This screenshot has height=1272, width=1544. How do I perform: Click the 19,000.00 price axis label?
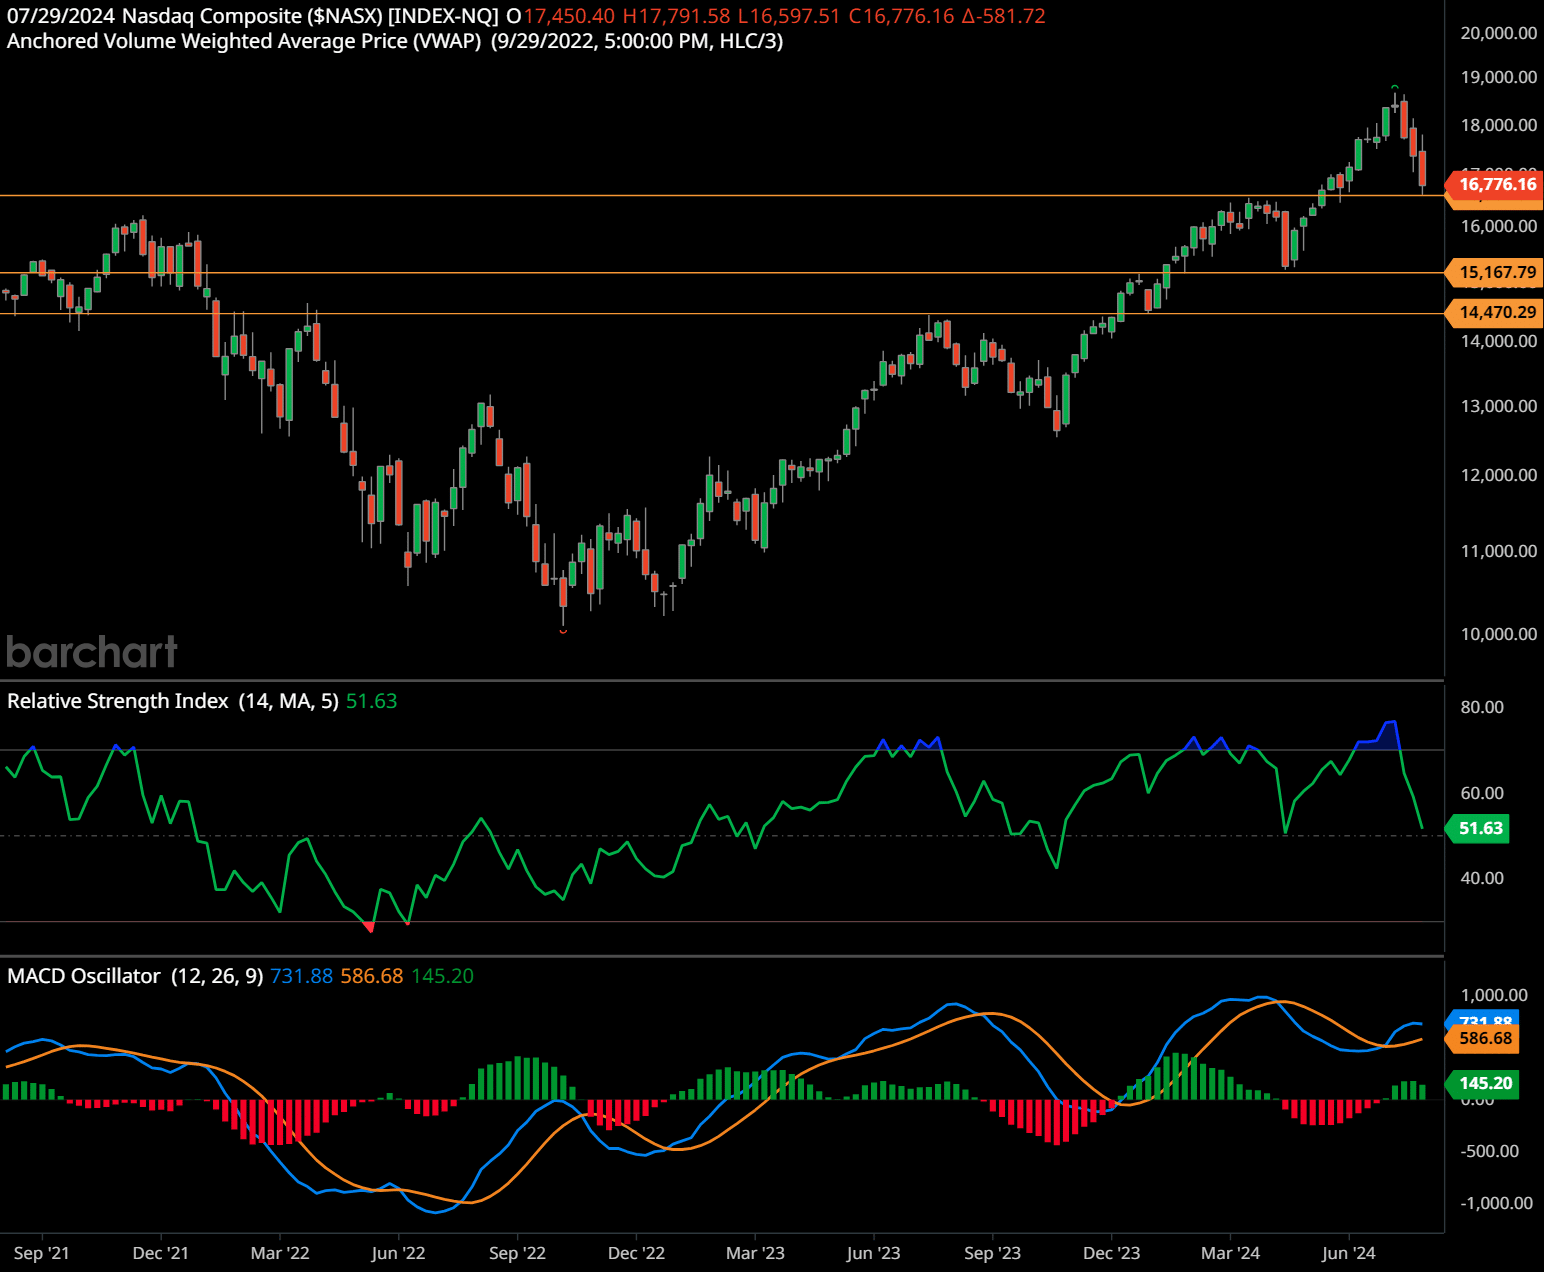[1498, 77]
